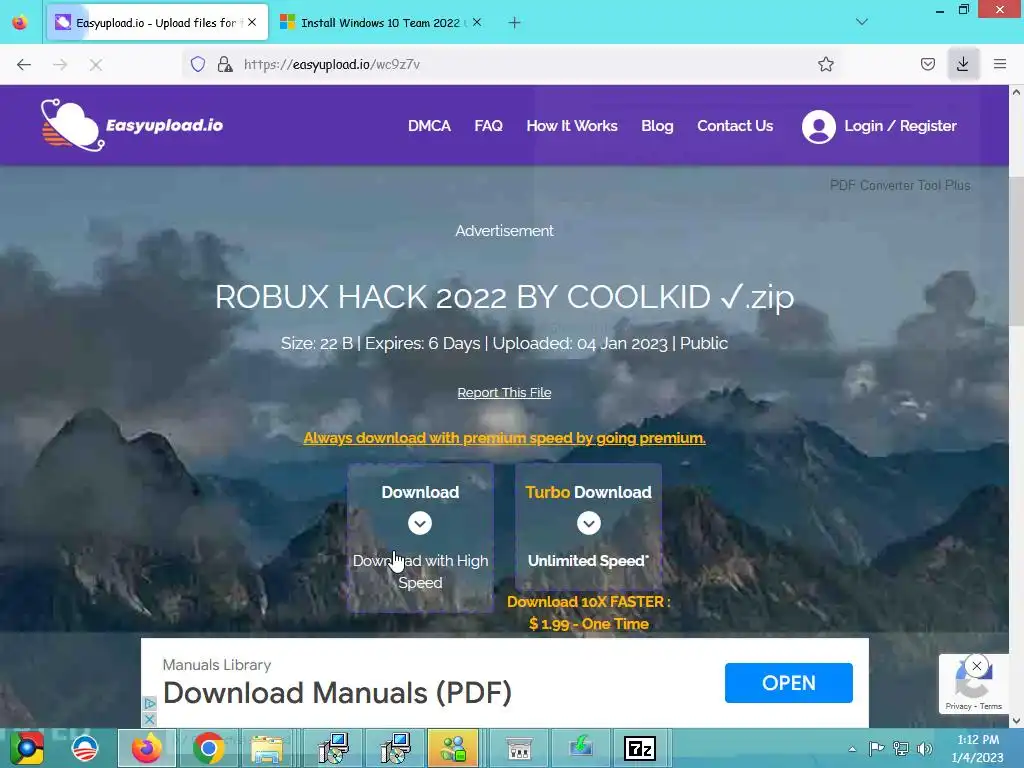Image resolution: width=1024 pixels, height=768 pixels.
Task: Click the down-arrow circle under Turbo Download
Action: [x=588, y=523]
